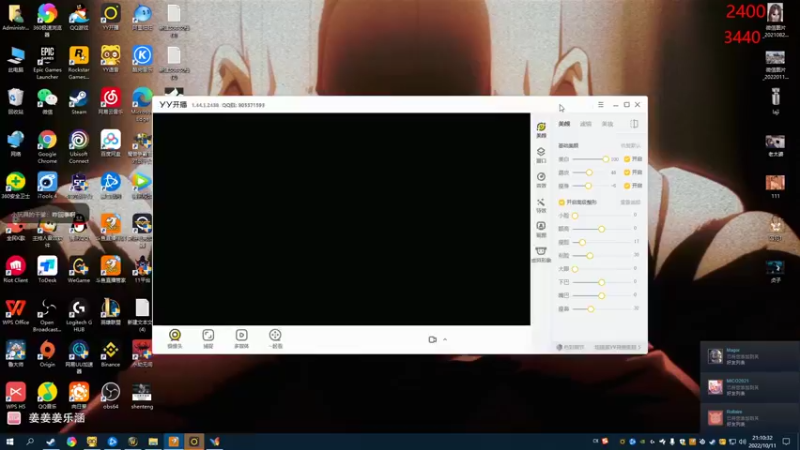Image resolution: width=800 pixels, height=450 pixels.
Task: Expand the arrow next to the camera icon
Action: pyautogui.click(x=445, y=339)
